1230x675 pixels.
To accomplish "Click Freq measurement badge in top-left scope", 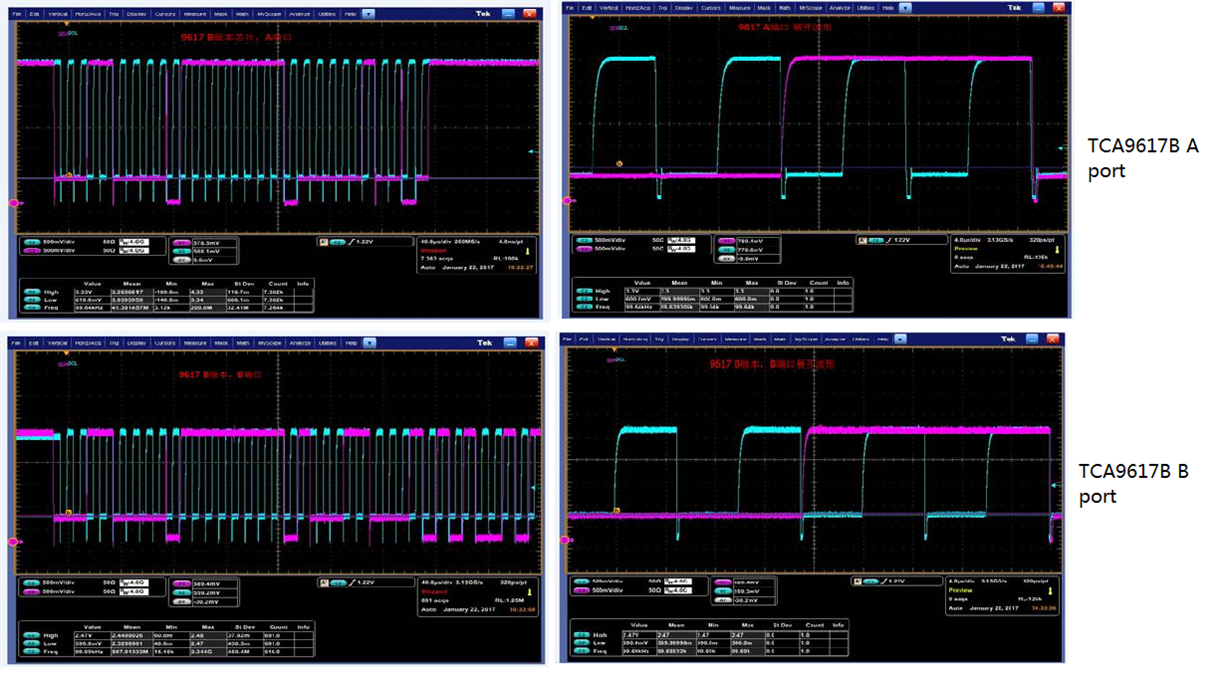I will click(x=31, y=308).
